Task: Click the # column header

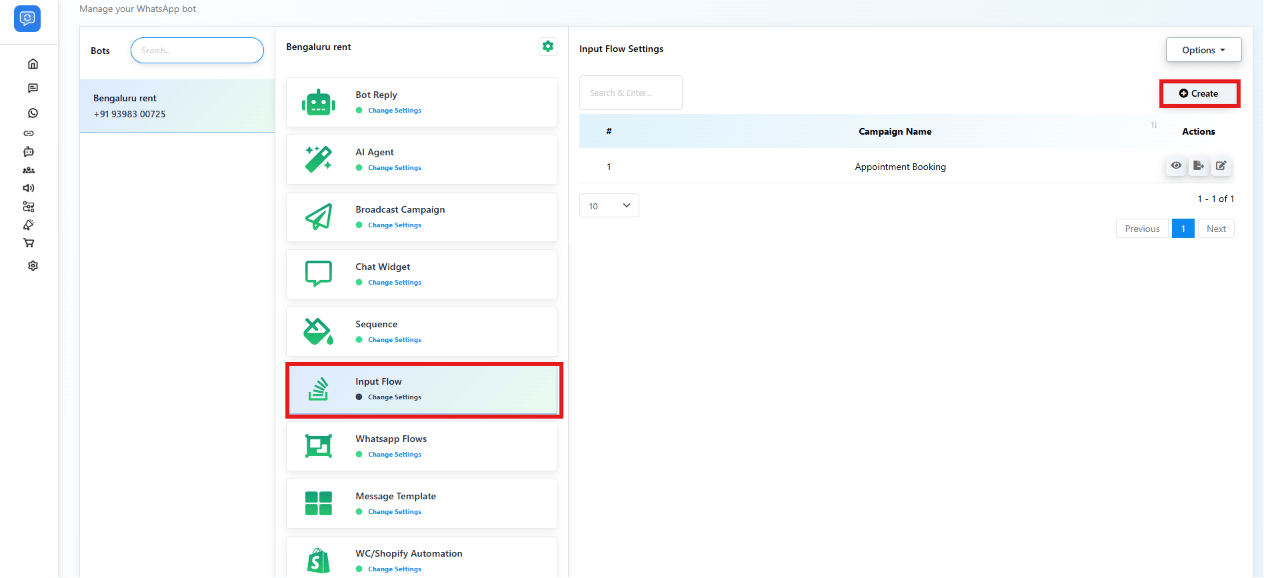Action: tap(609, 132)
